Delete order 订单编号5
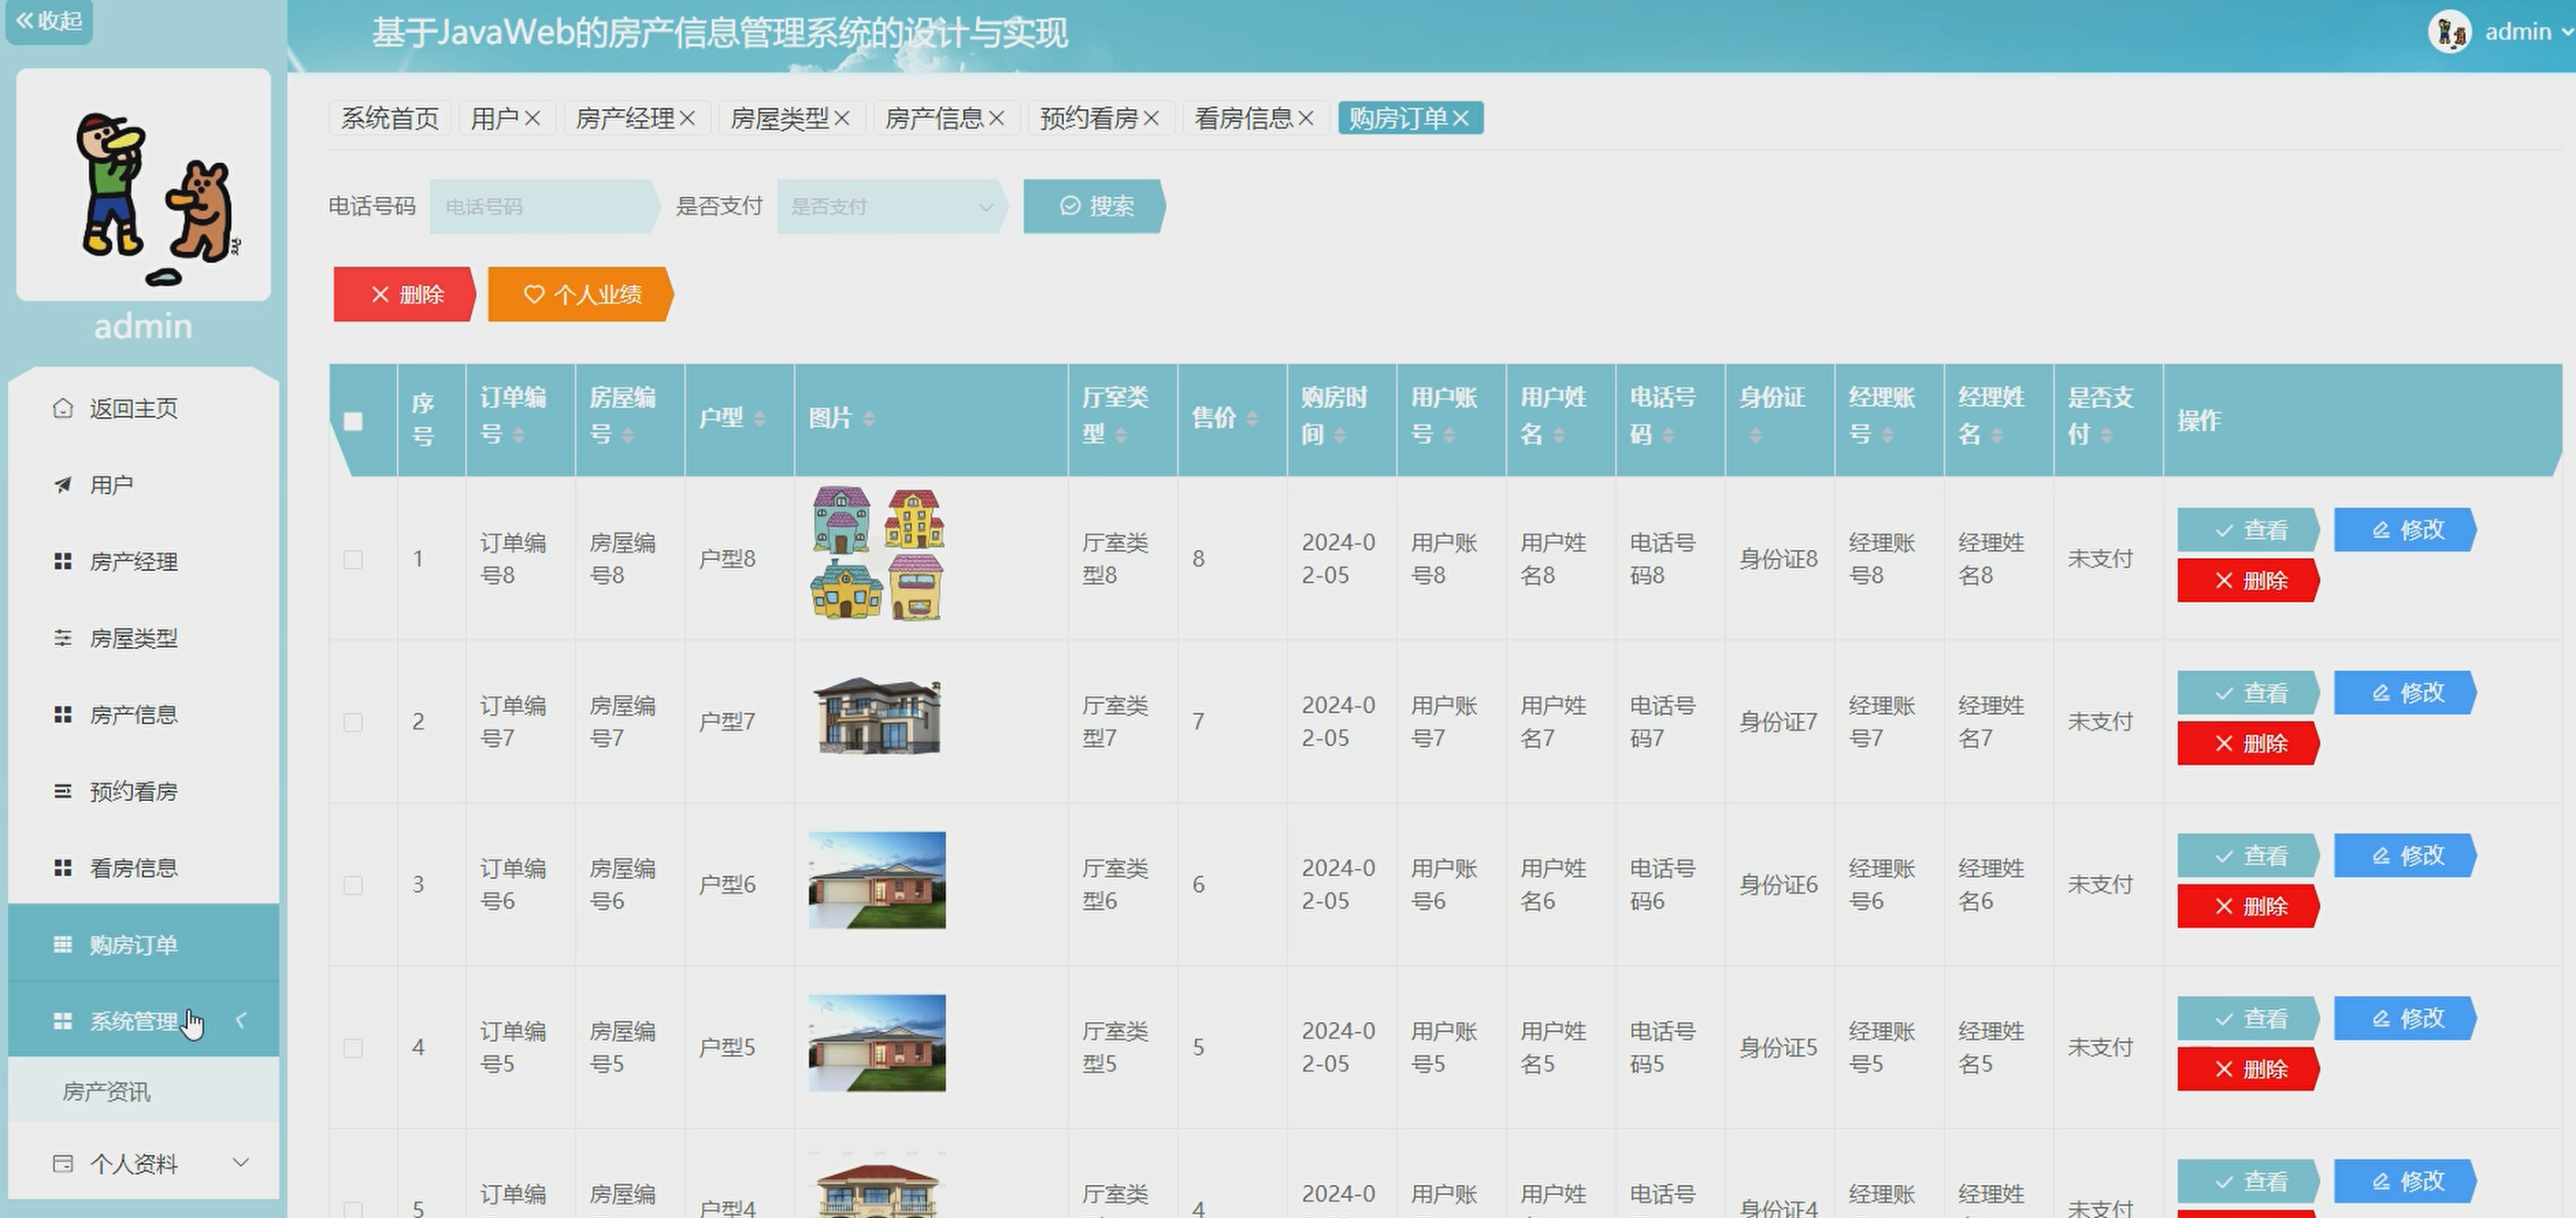 2249,1069
